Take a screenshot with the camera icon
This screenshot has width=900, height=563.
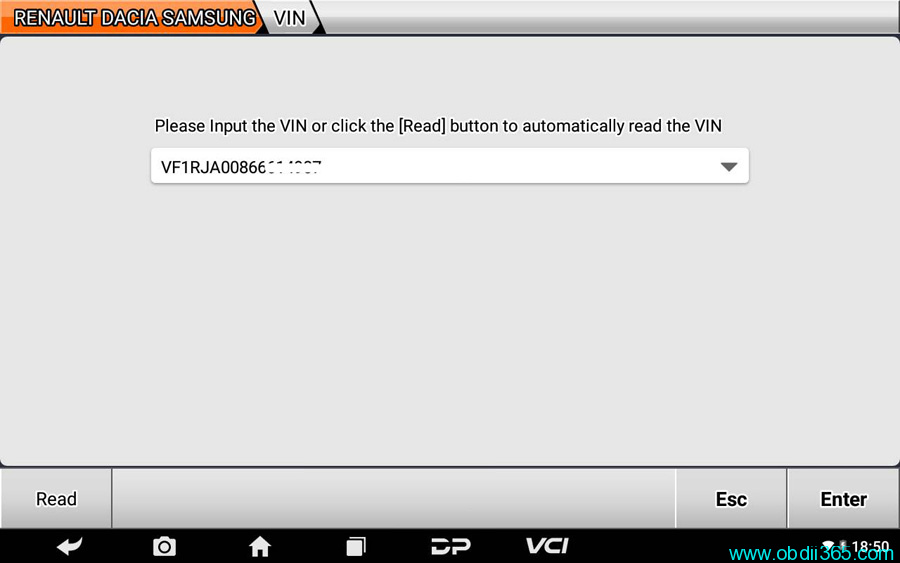(x=164, y=546)
